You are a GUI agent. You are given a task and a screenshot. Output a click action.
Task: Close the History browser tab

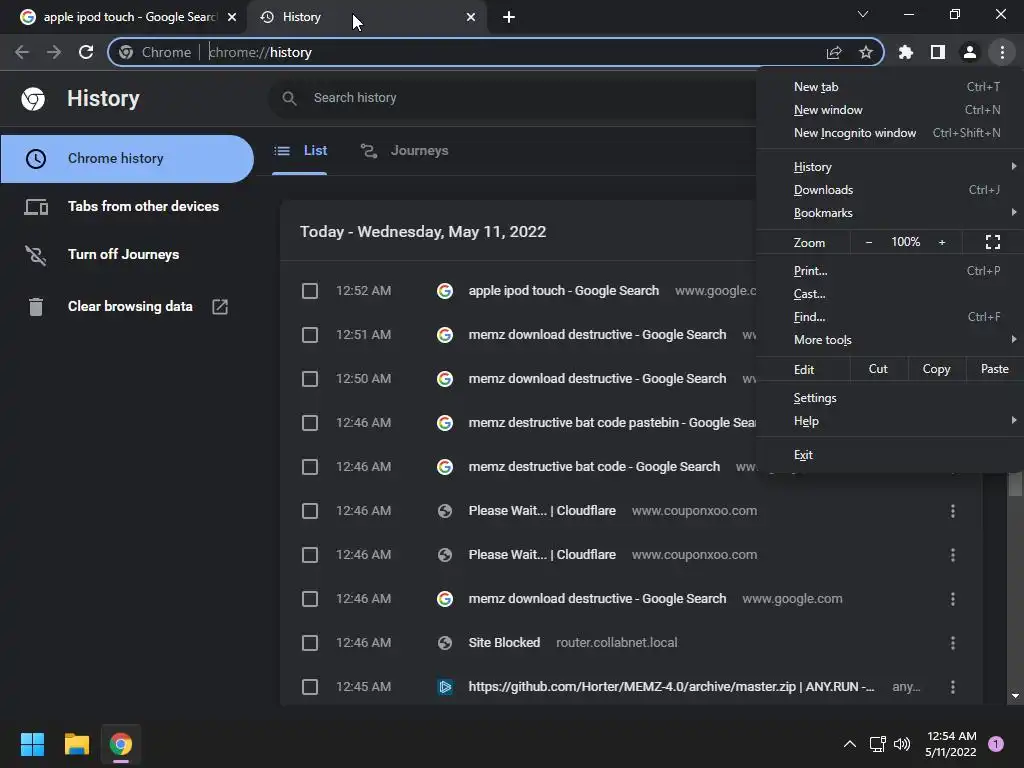471,17
